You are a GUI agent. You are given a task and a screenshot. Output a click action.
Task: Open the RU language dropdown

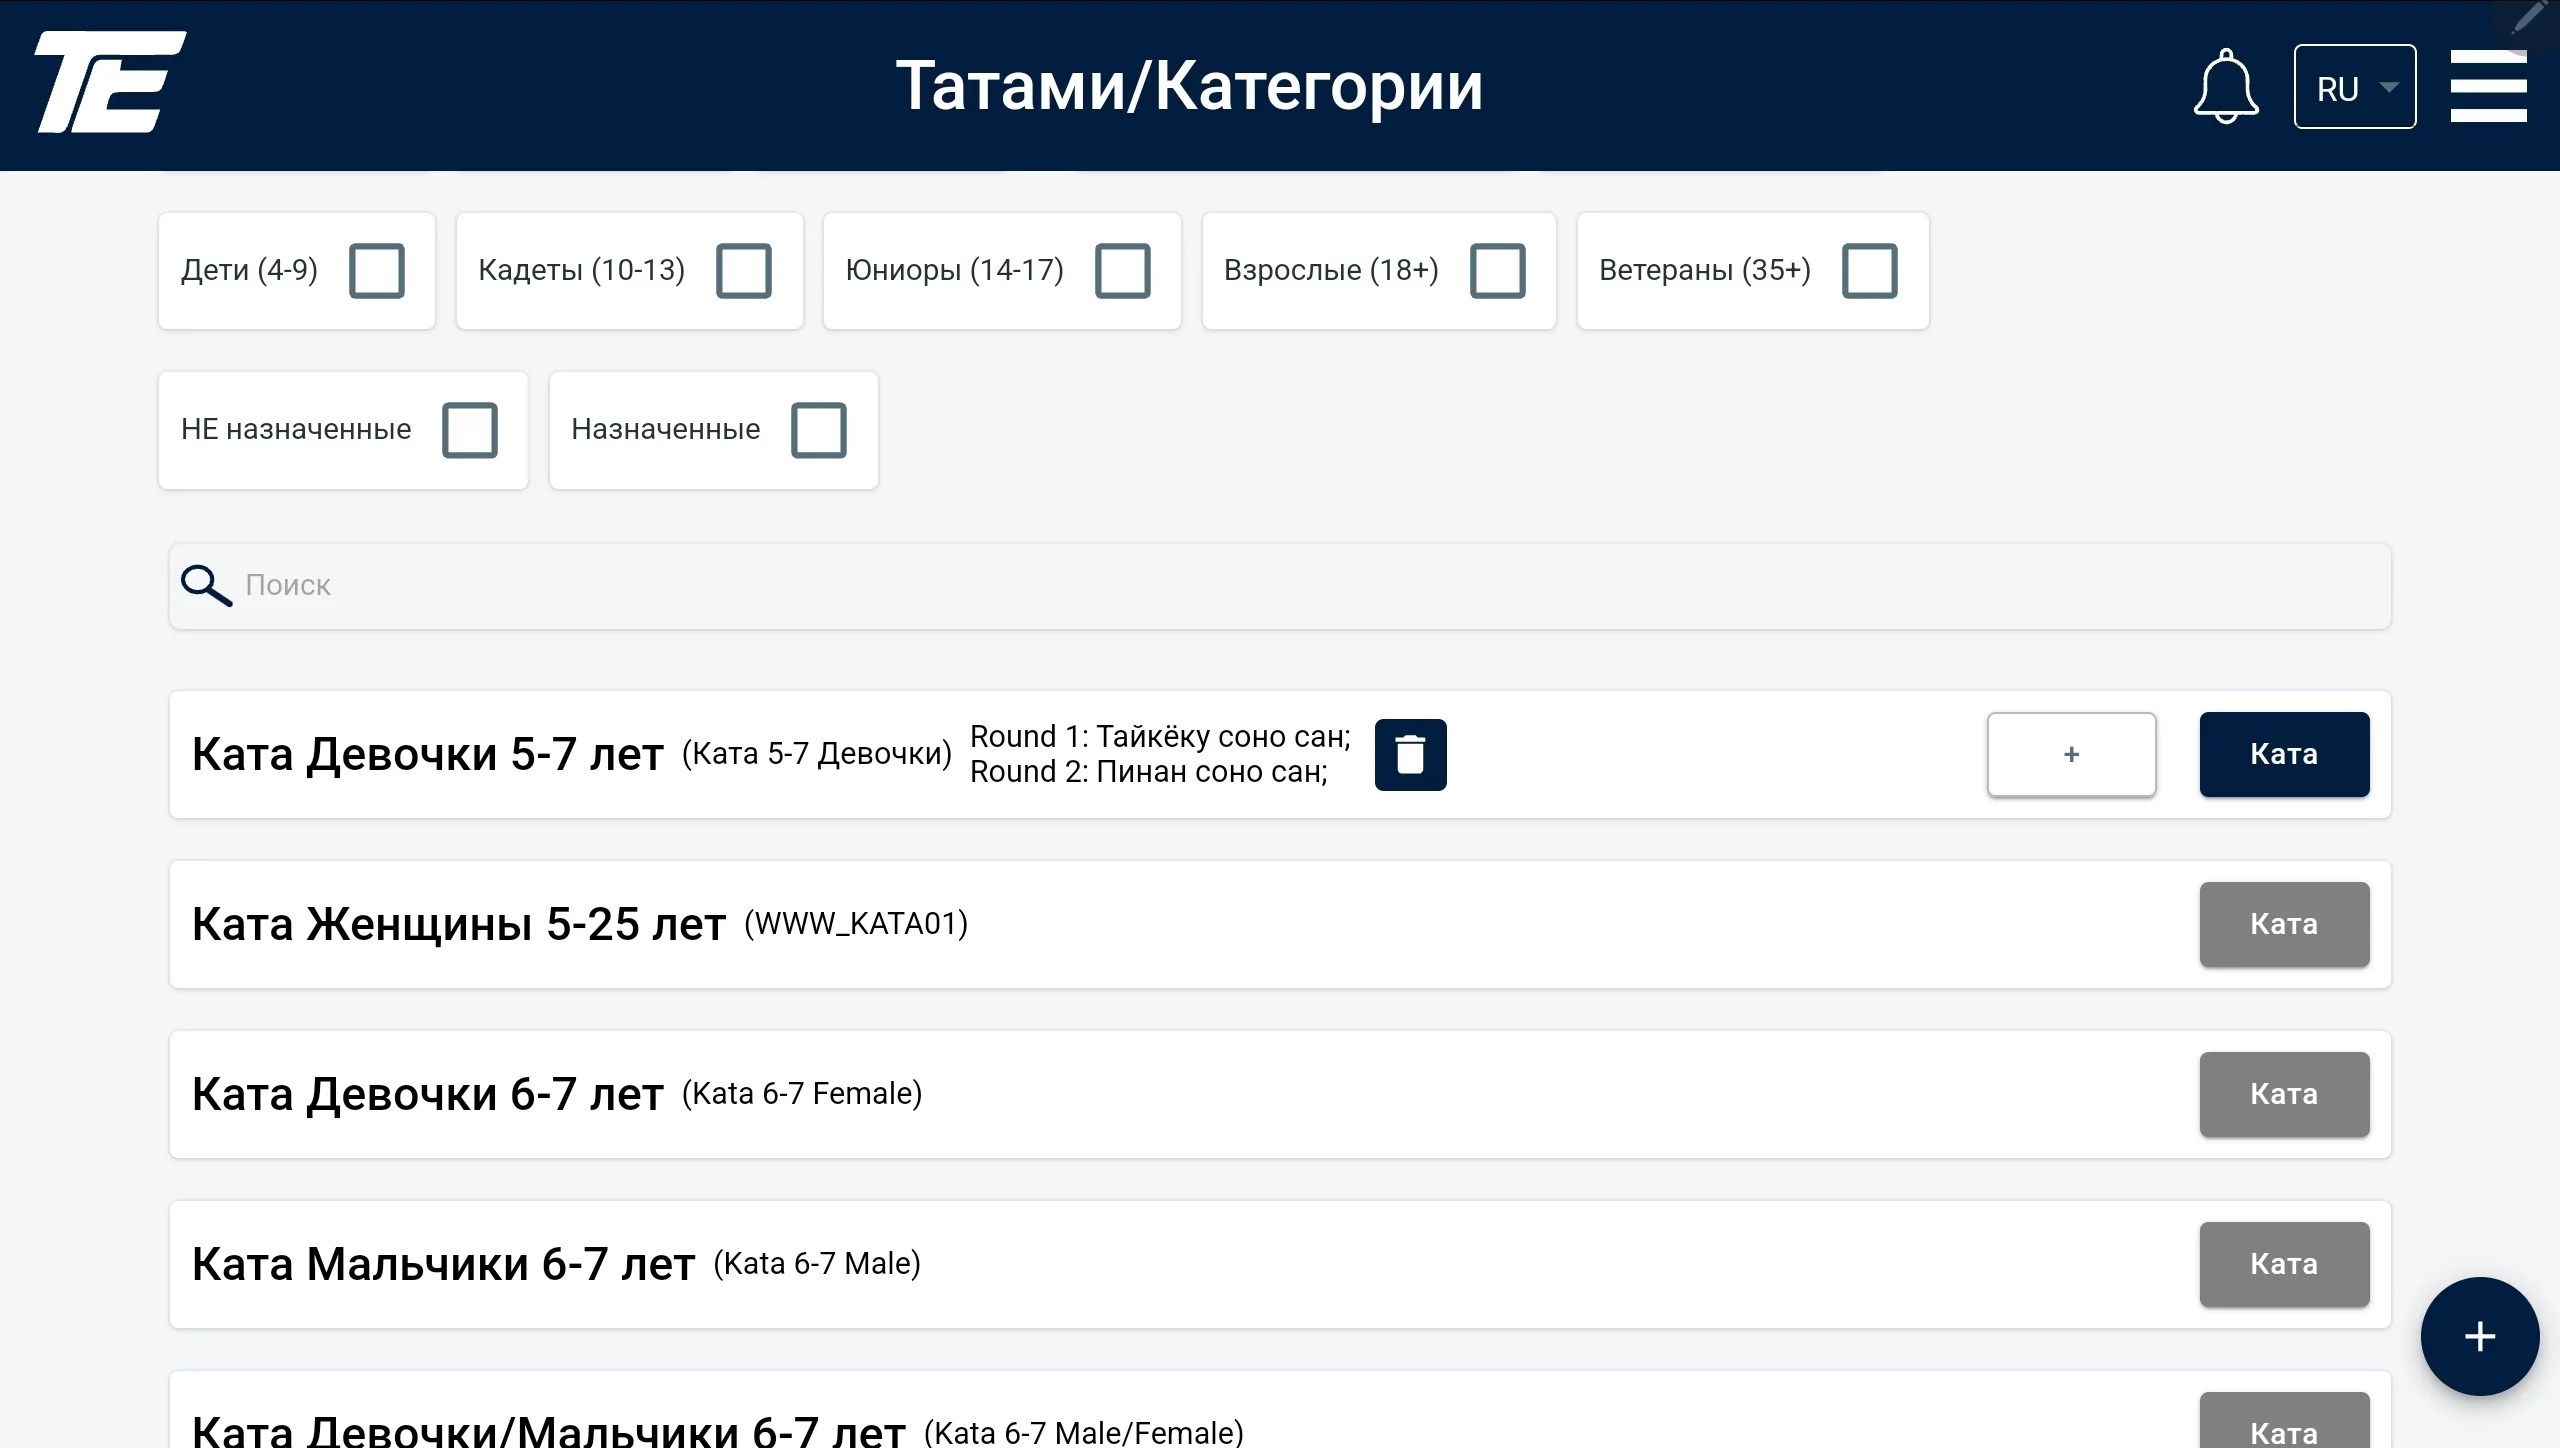[2354, 87]
